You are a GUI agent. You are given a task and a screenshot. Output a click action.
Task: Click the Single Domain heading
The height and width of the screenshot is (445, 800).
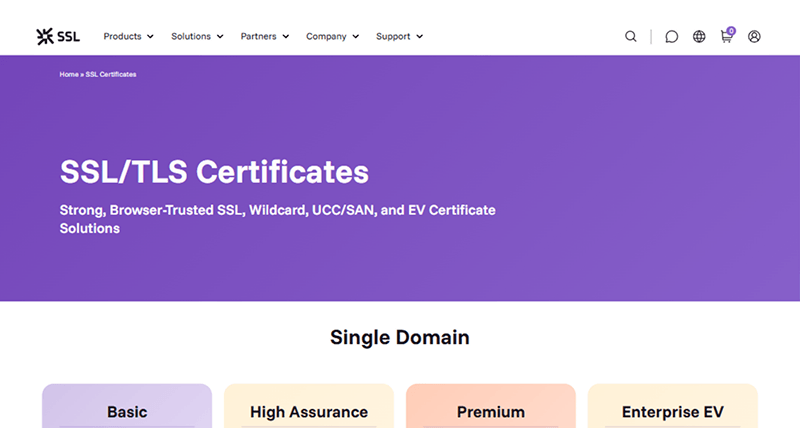click(399, 338)
